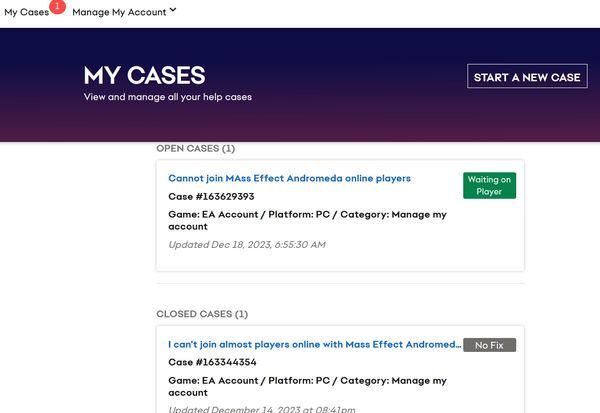Open the Cannot join MAss Effect Andromeda case

click(289, 178)
